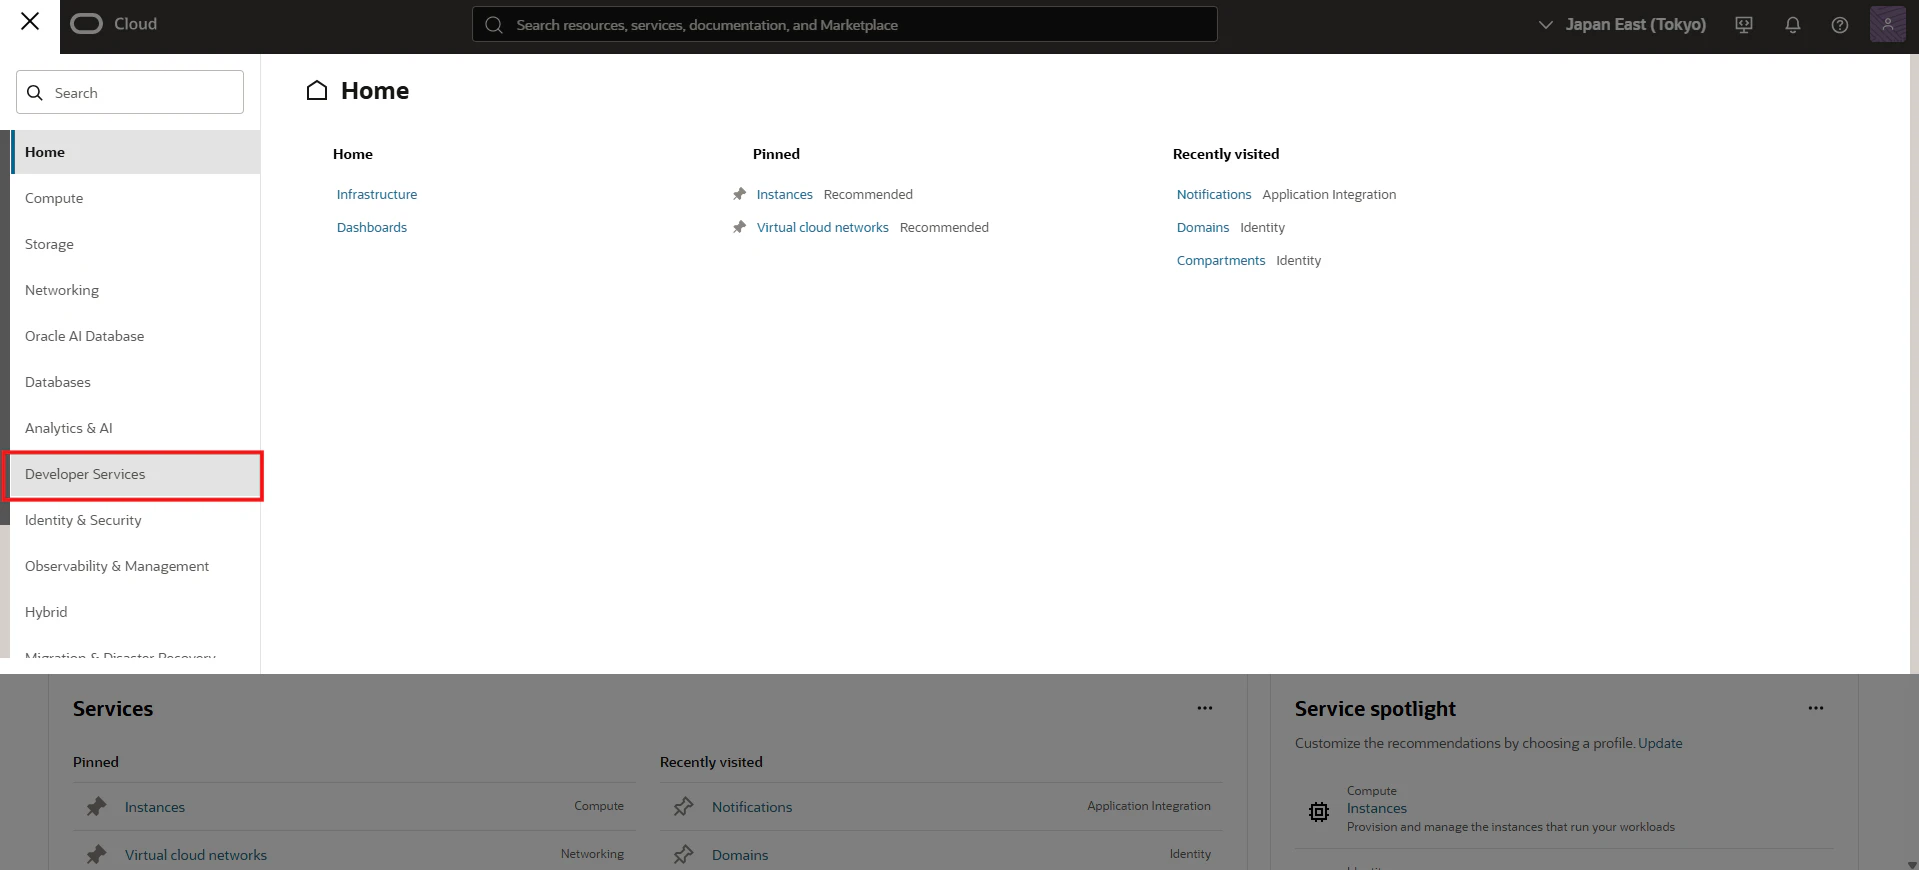Select Compute in the navigation menu

[136, 198]
